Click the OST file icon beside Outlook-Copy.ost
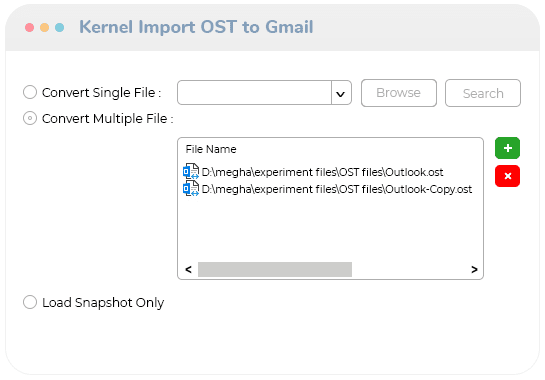This screenshot has width=545, height=380. pos(191,188)
